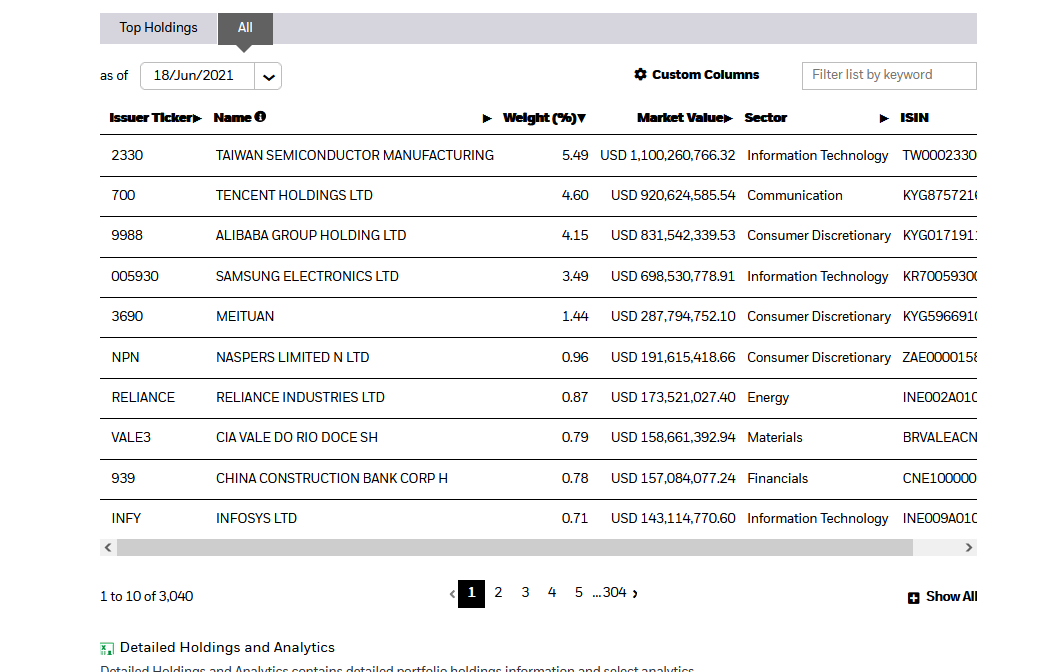Click ticker 005930
This screenshot has width=1063, height=672.
135,277
